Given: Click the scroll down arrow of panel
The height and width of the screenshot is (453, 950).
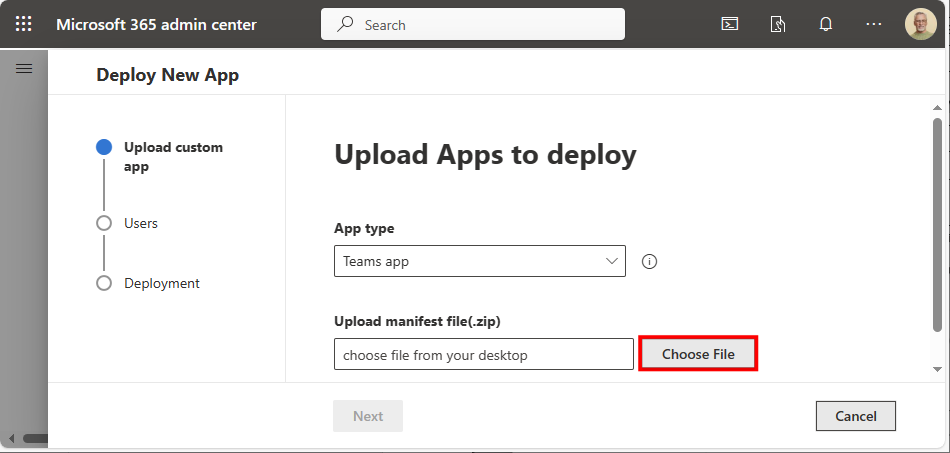Looking at the screenshot, I should click(937, 369).
